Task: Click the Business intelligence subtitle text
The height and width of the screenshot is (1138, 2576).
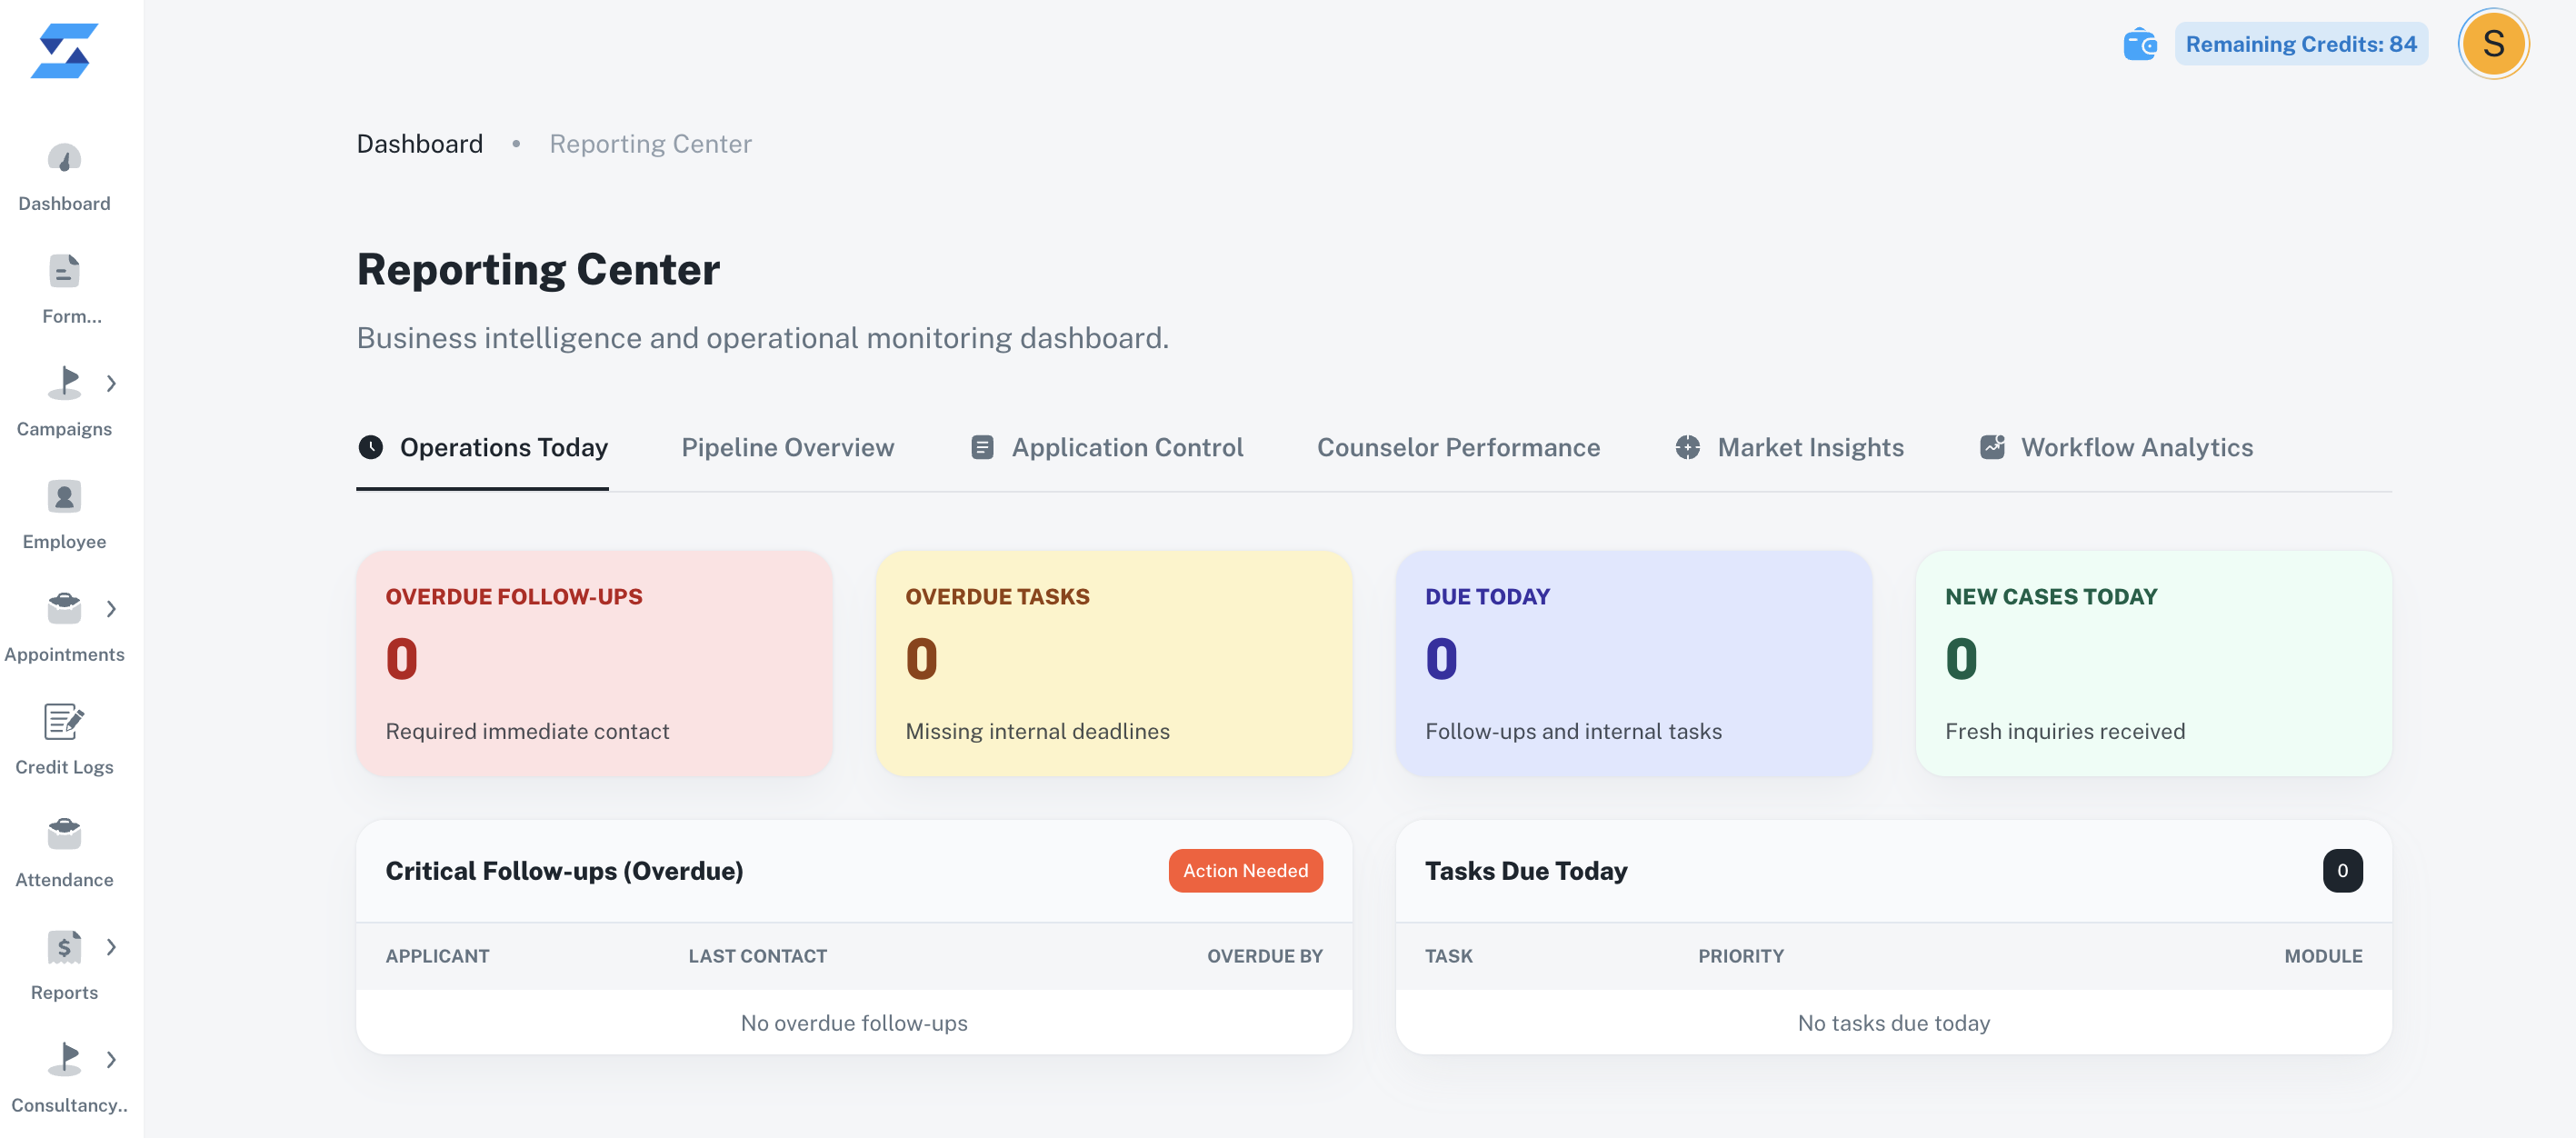Action: click(x=762, y=338)
